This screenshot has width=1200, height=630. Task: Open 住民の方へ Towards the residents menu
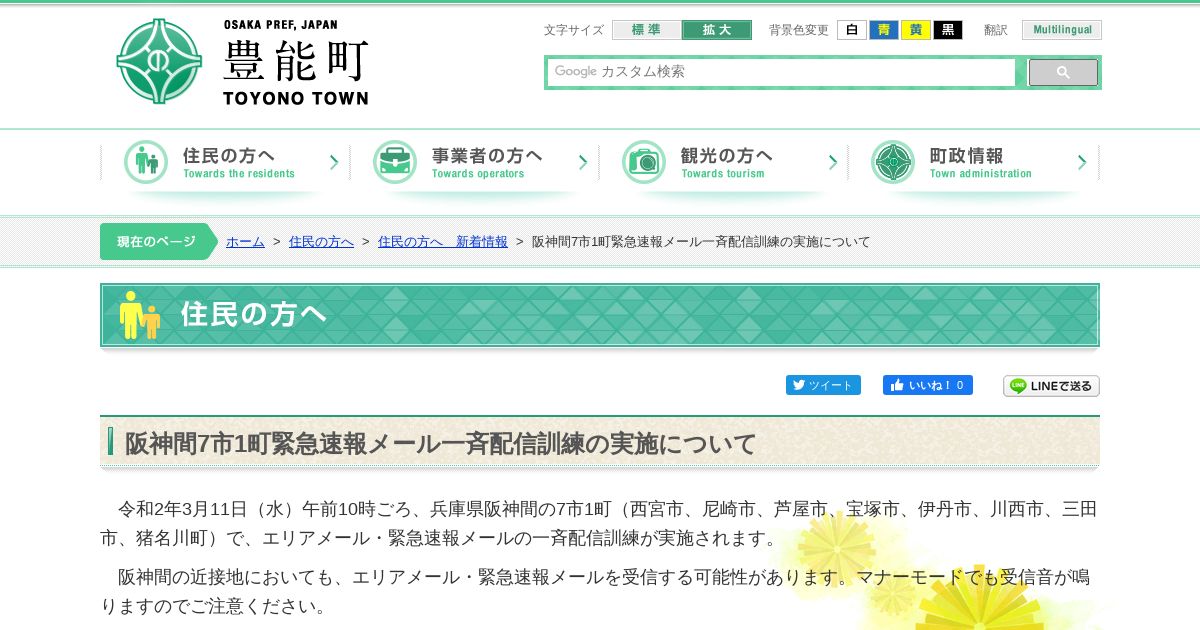pos(225,163)
